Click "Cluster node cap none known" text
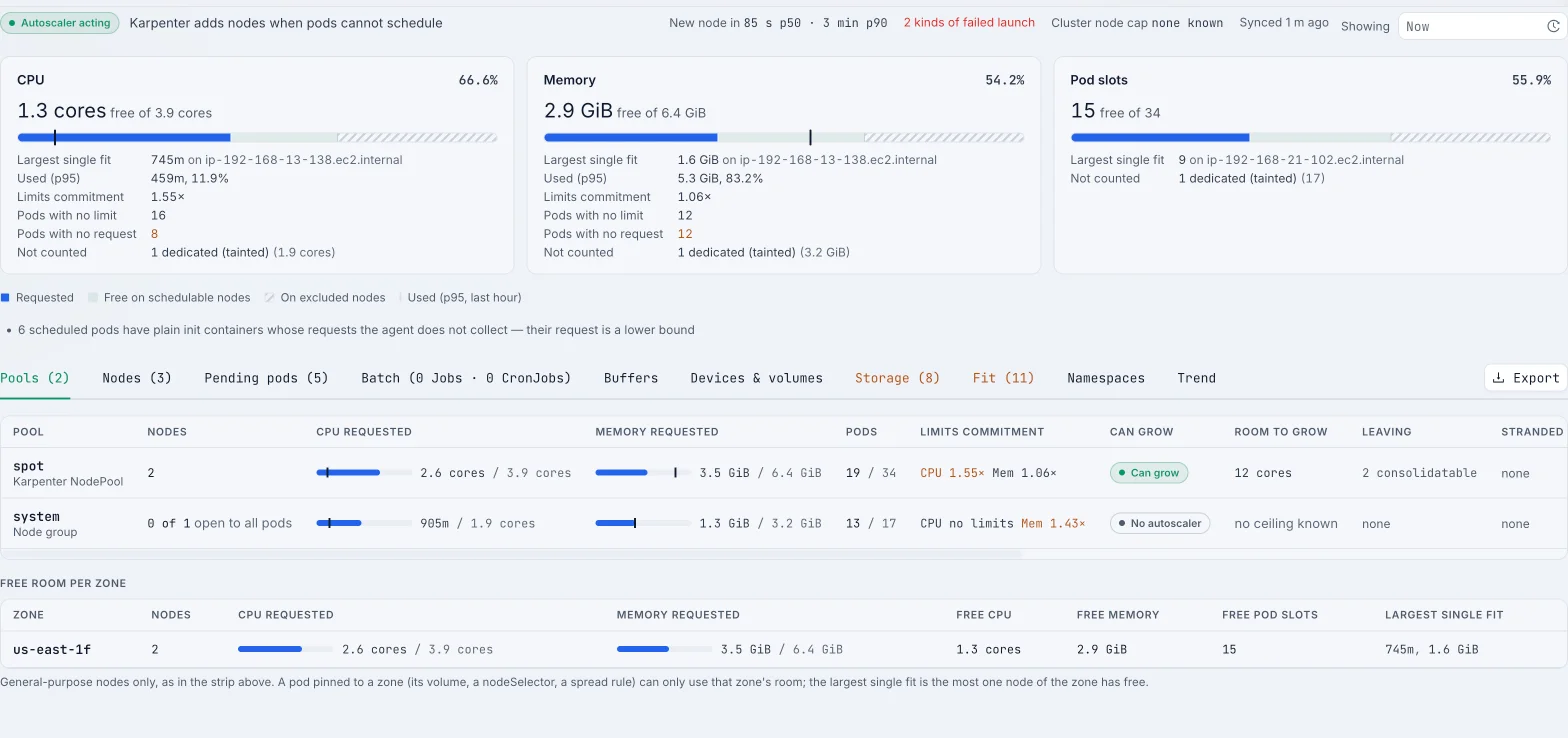1568x738 pixels. tap(1137, 22)
